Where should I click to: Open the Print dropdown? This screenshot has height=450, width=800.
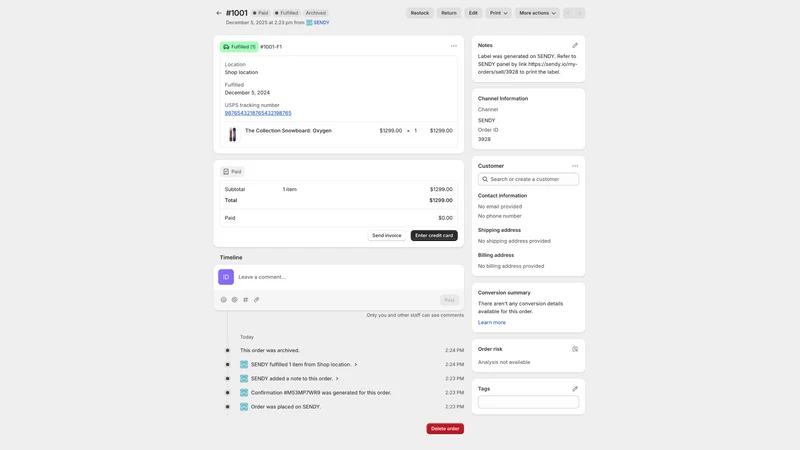click(498, 13)
